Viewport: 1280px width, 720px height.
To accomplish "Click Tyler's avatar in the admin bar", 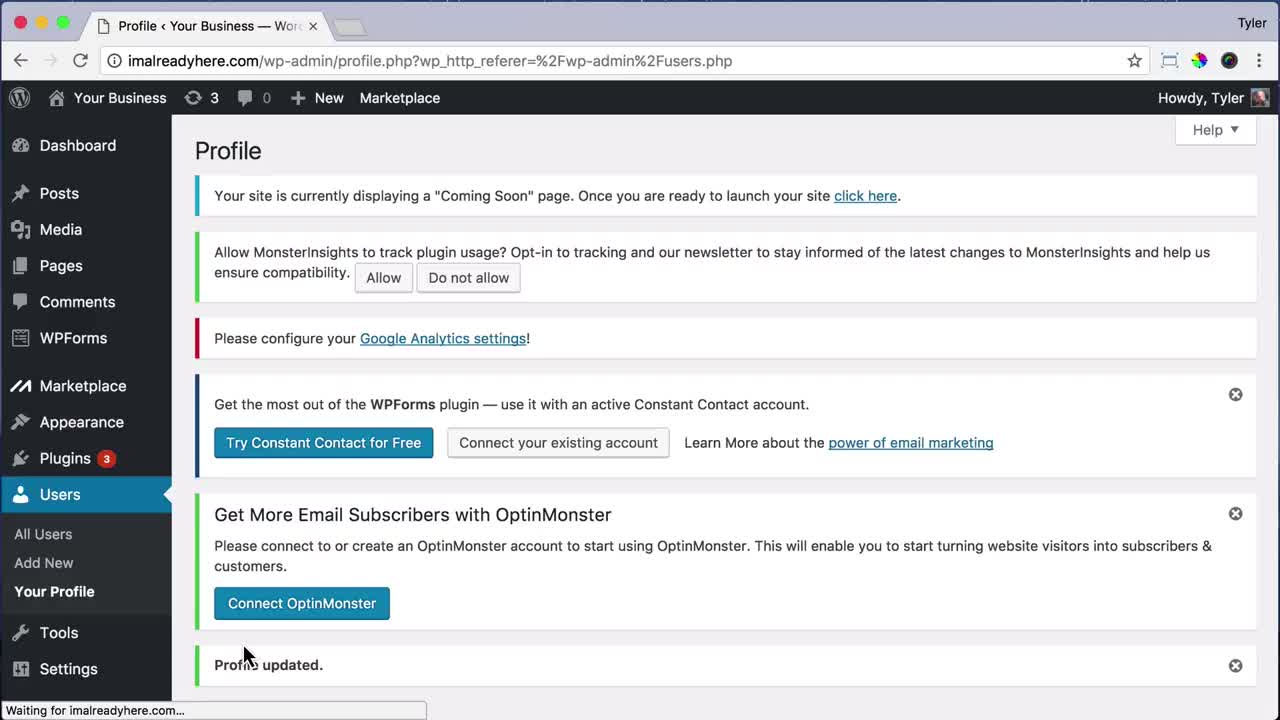I will (x=1260, y=98).
